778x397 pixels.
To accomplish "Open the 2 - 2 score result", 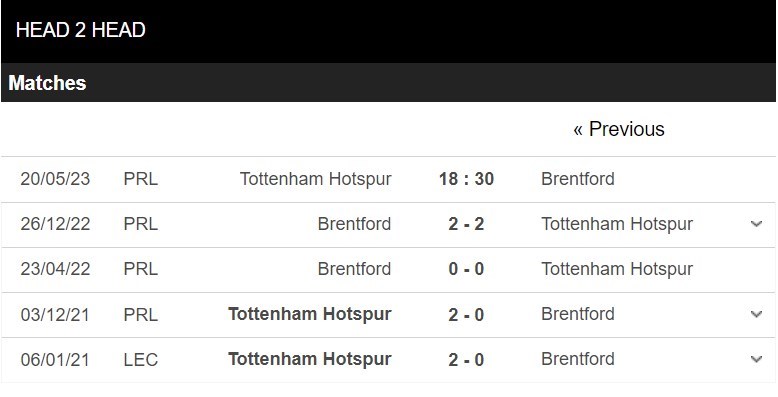I will pyautogui.click(x=466, y=224).
